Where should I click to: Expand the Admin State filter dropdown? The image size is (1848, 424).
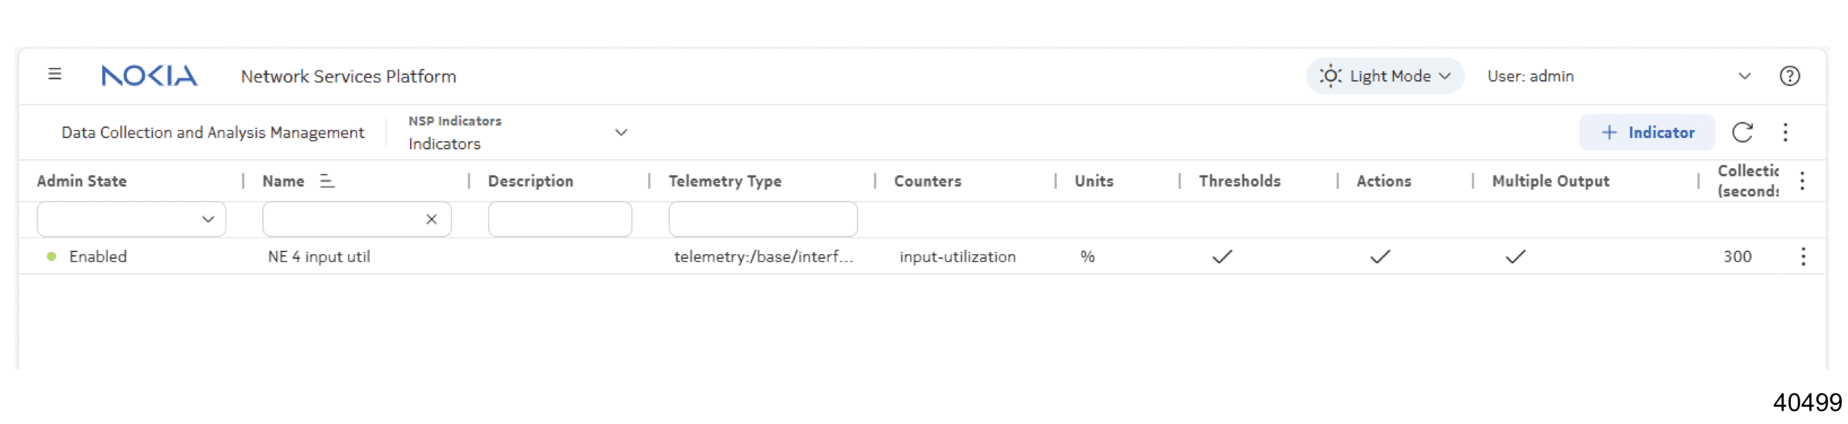207,220
